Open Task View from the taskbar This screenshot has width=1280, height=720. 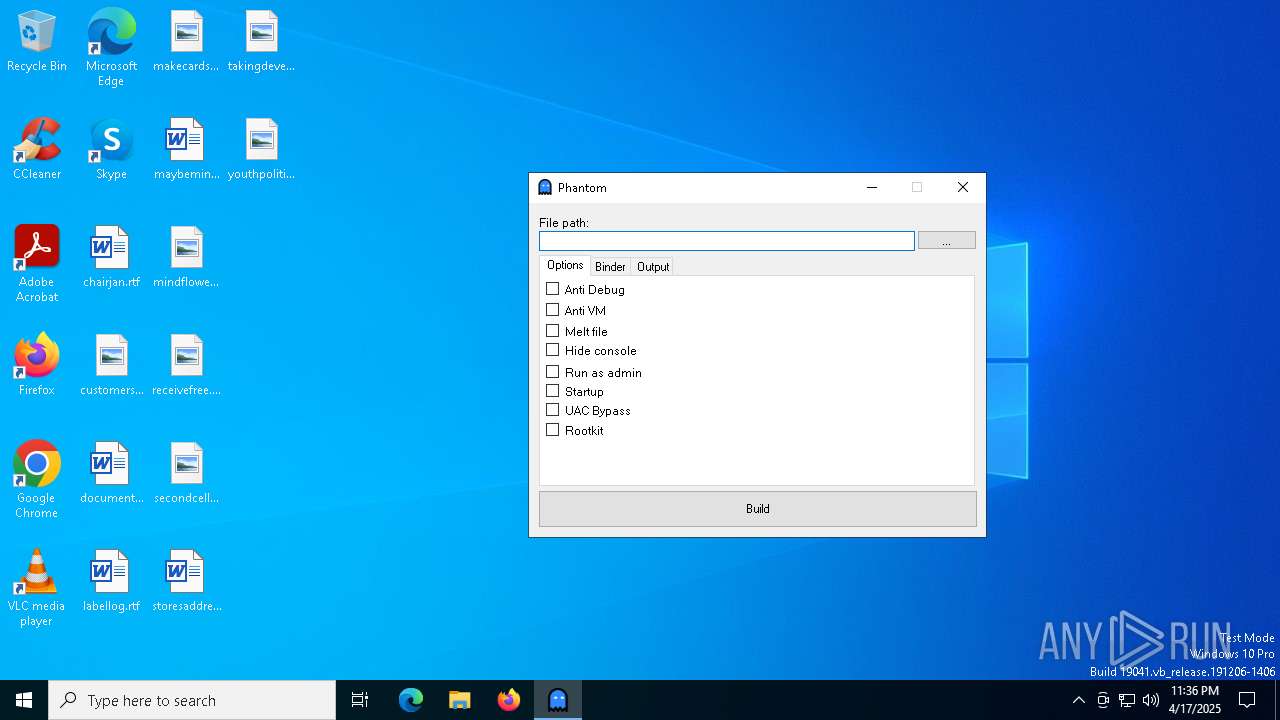[x=360, y=700]
